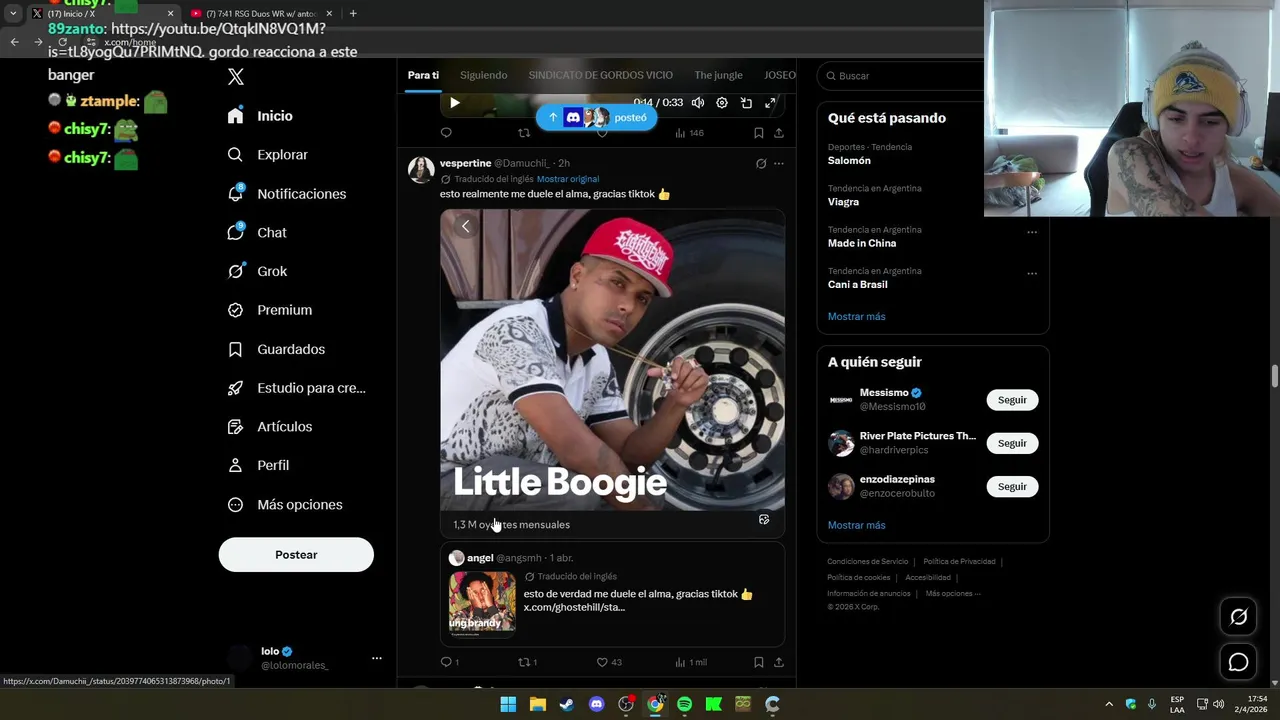Repost vespertine's post

pos(527,662)
